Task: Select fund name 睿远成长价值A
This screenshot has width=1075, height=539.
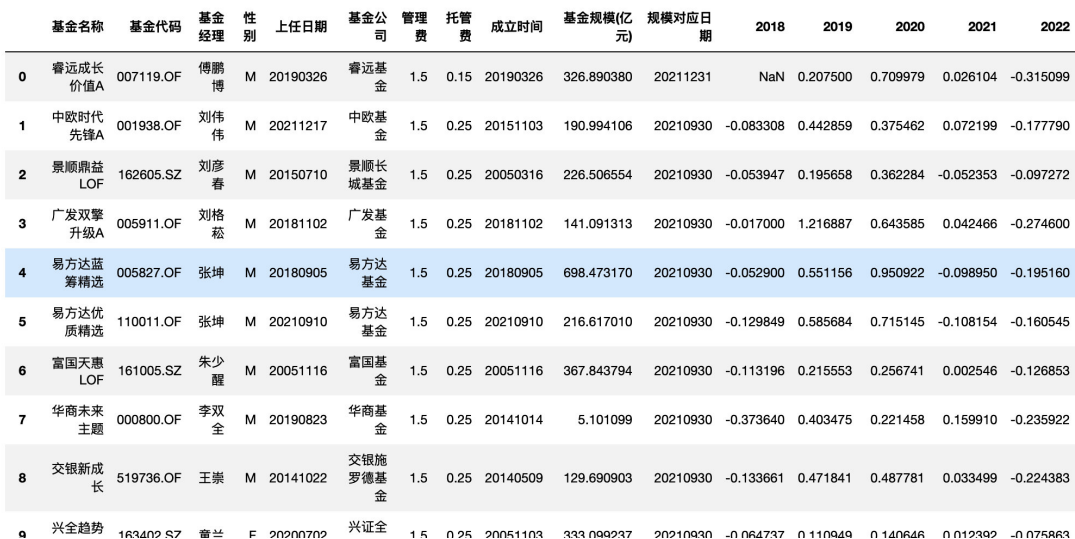Action: tap(77, 77)
